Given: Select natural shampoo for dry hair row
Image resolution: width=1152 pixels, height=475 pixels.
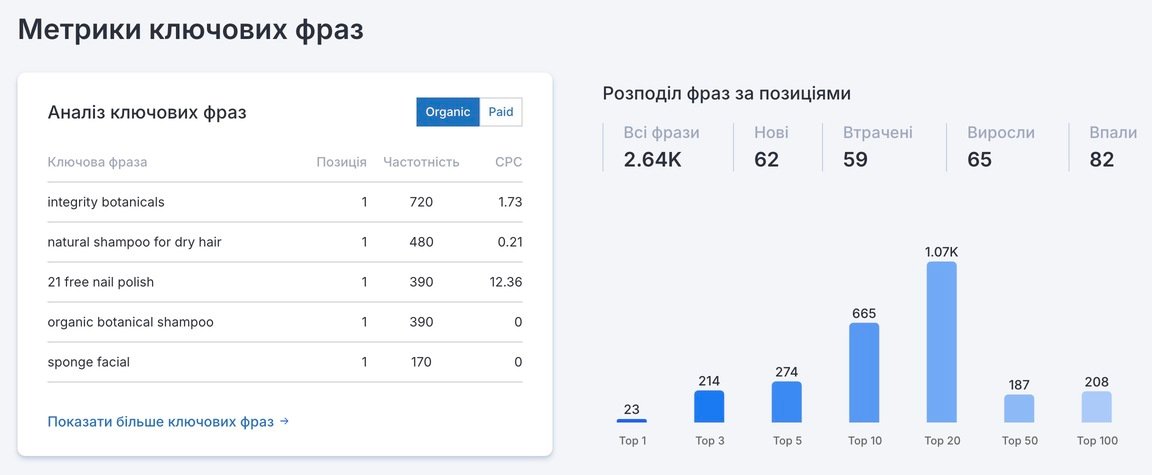Looking at the screenshot, I should pos(284,242).
